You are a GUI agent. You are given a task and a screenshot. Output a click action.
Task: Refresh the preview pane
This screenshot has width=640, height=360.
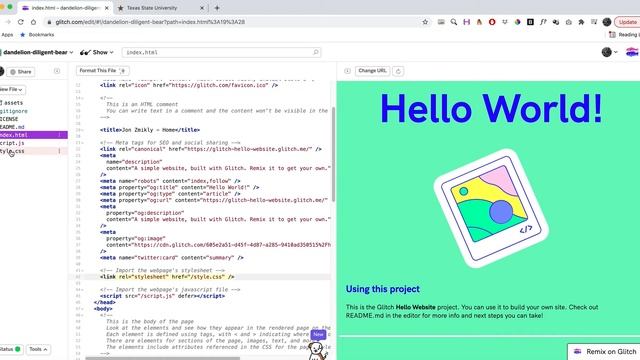click(x=398, y=71)
